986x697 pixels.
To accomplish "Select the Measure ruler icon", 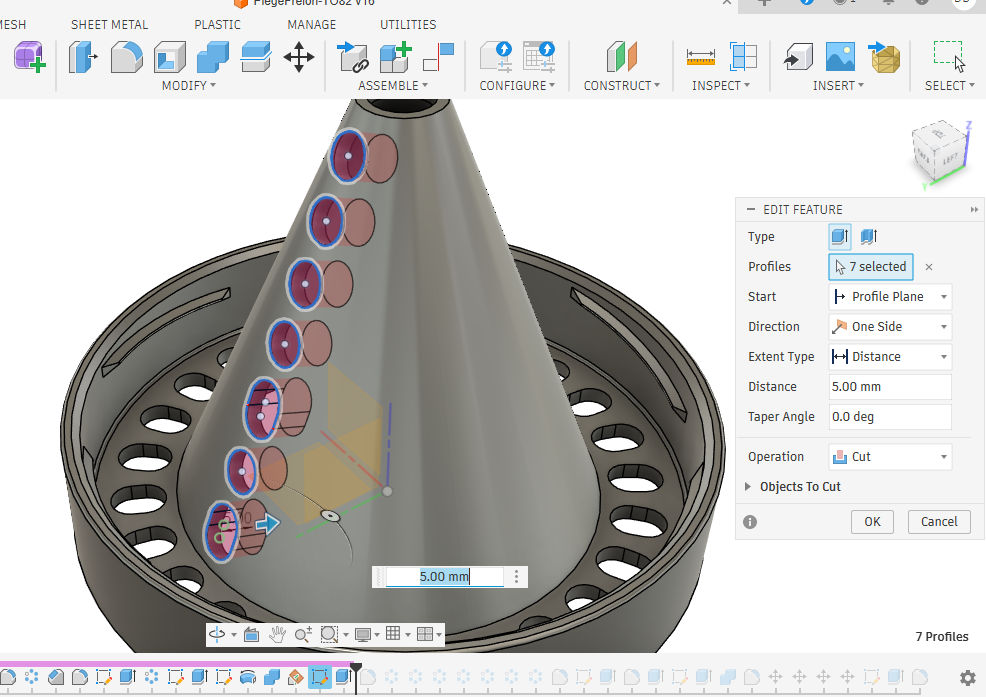I will [701, 57].
